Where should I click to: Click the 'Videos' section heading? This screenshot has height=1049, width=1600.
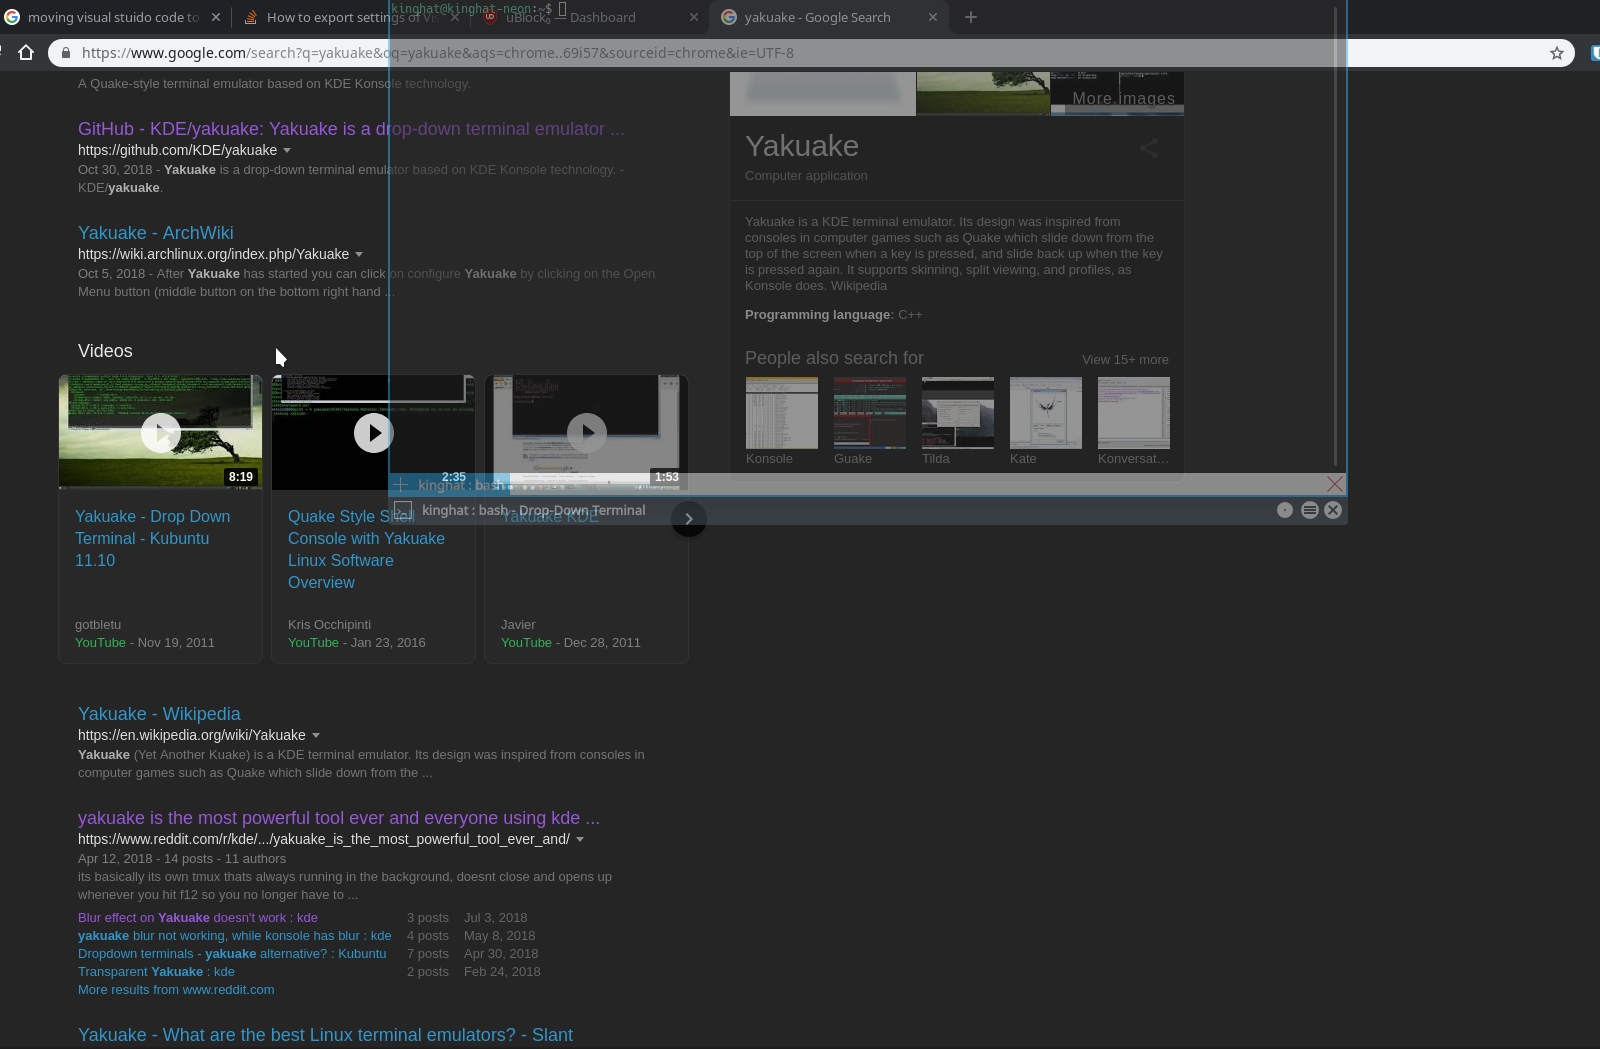tap(105, 351)
